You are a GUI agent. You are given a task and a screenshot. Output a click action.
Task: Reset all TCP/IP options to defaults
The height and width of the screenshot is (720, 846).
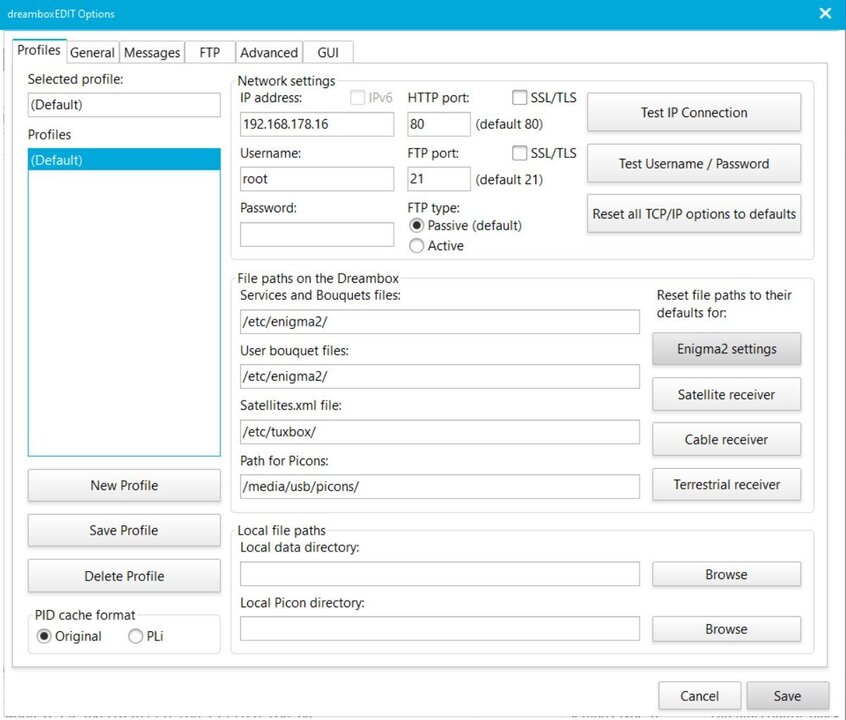[693, 213]
